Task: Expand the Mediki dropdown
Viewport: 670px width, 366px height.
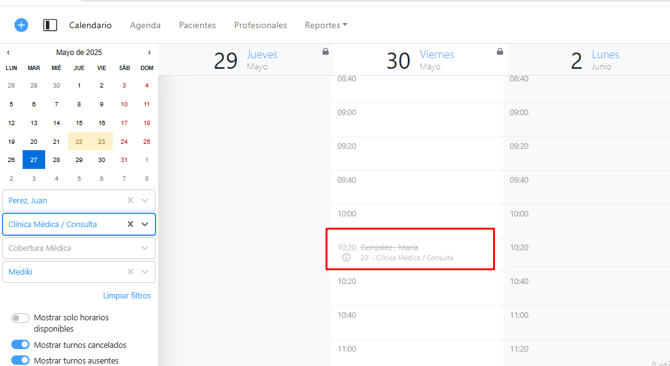Action: pos(145,272)
